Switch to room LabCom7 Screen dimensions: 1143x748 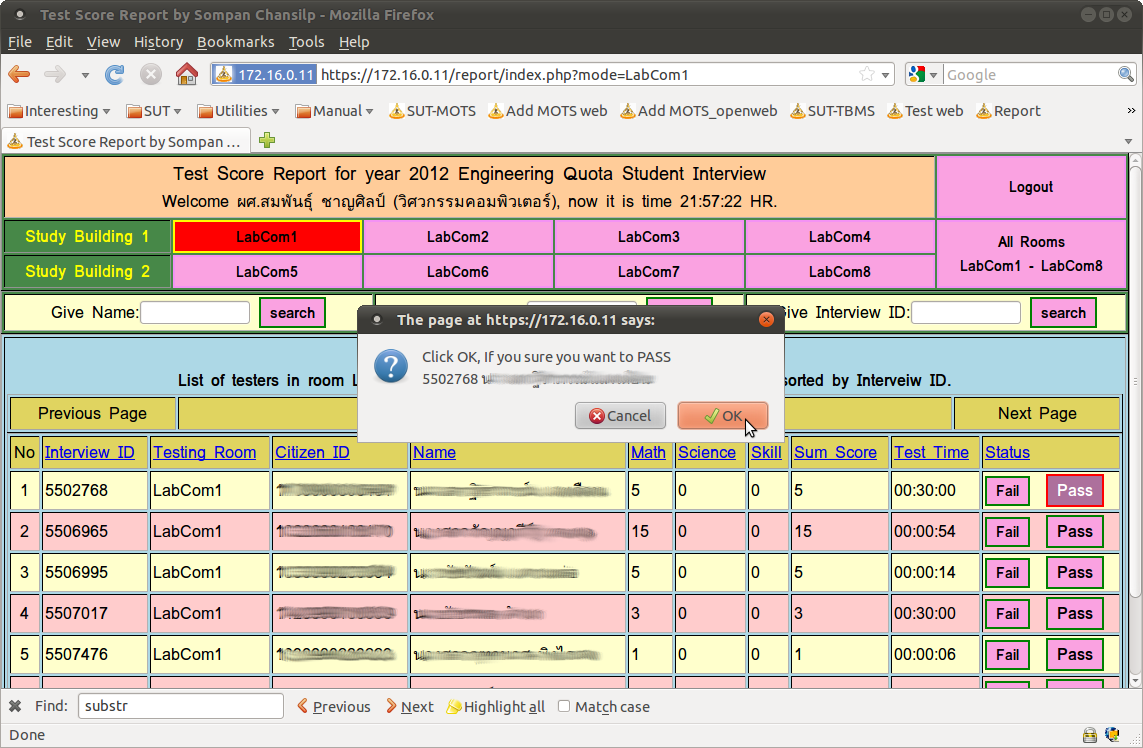(x=649, y=271)
